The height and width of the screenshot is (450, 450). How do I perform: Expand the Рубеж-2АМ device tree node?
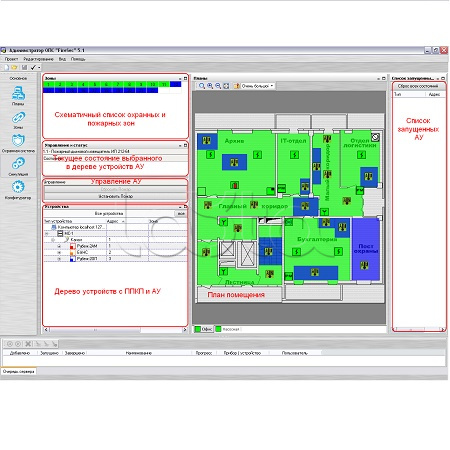pos(59,246)
